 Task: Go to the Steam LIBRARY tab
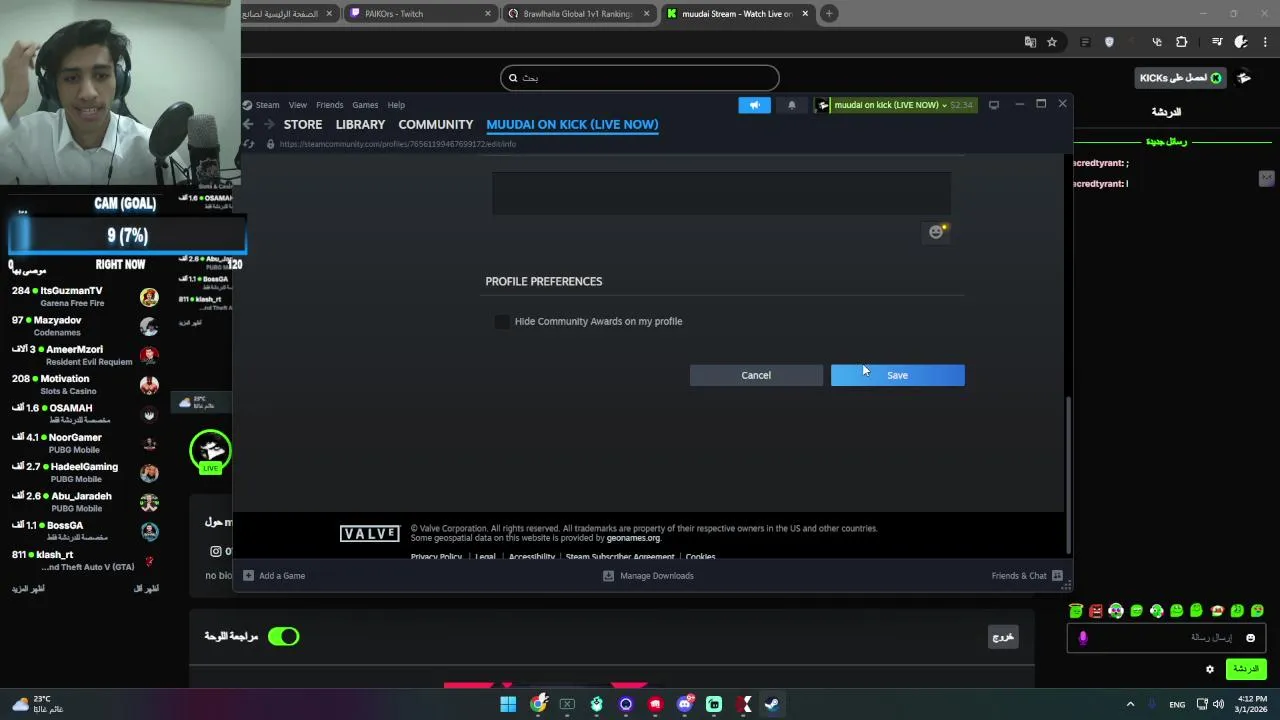360,125
